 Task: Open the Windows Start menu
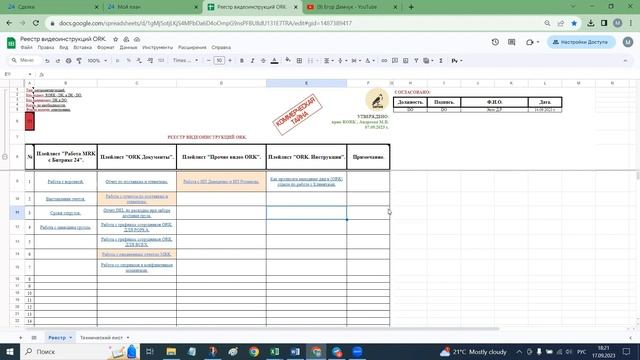pyautogui.click(x=10, y=351)
